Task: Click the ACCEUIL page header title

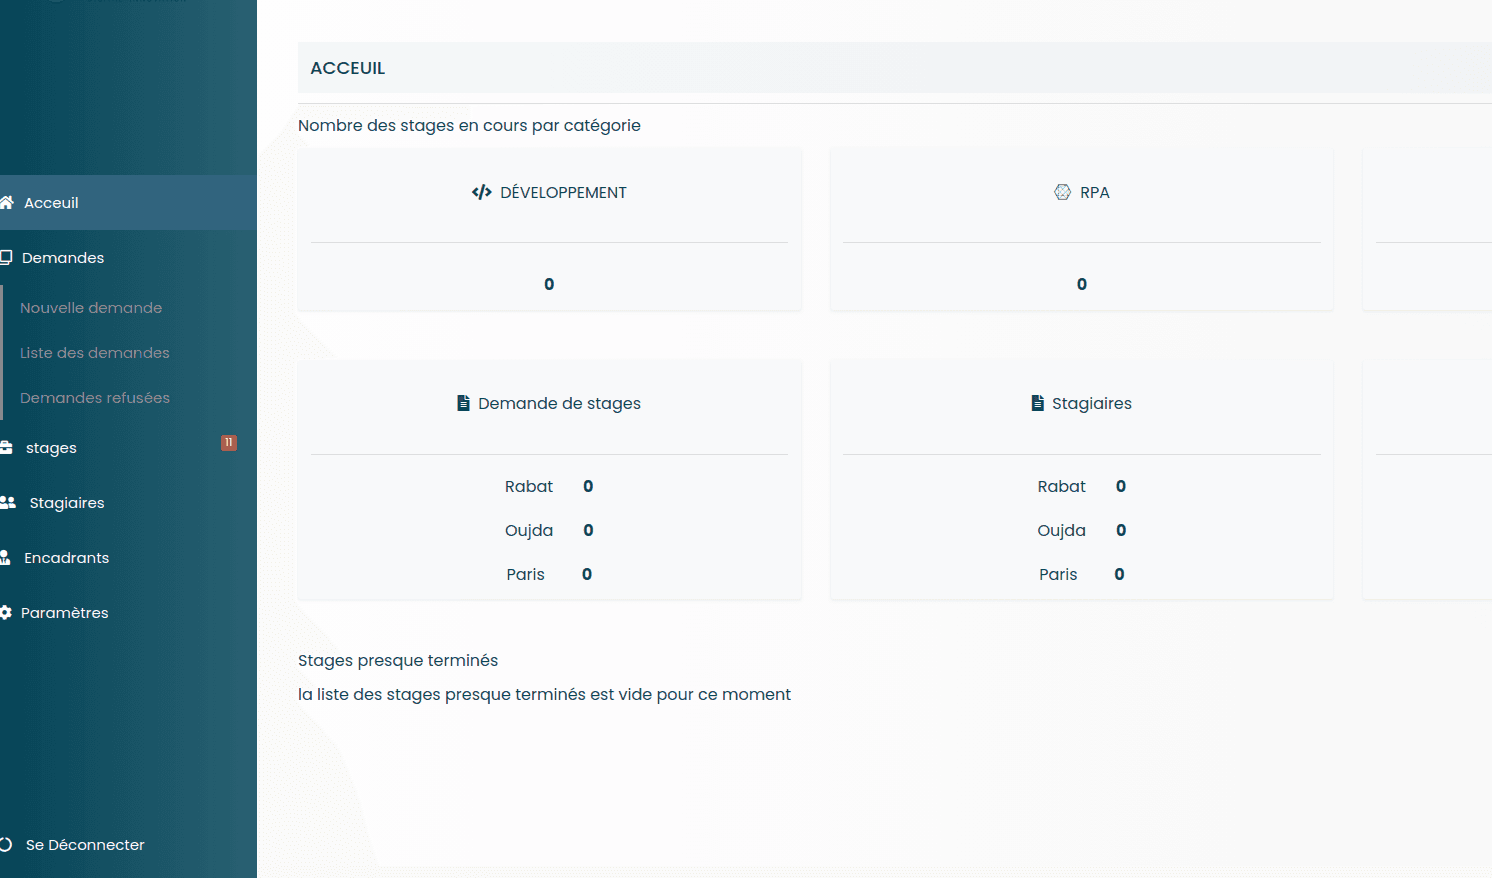Action: point(348,68)
